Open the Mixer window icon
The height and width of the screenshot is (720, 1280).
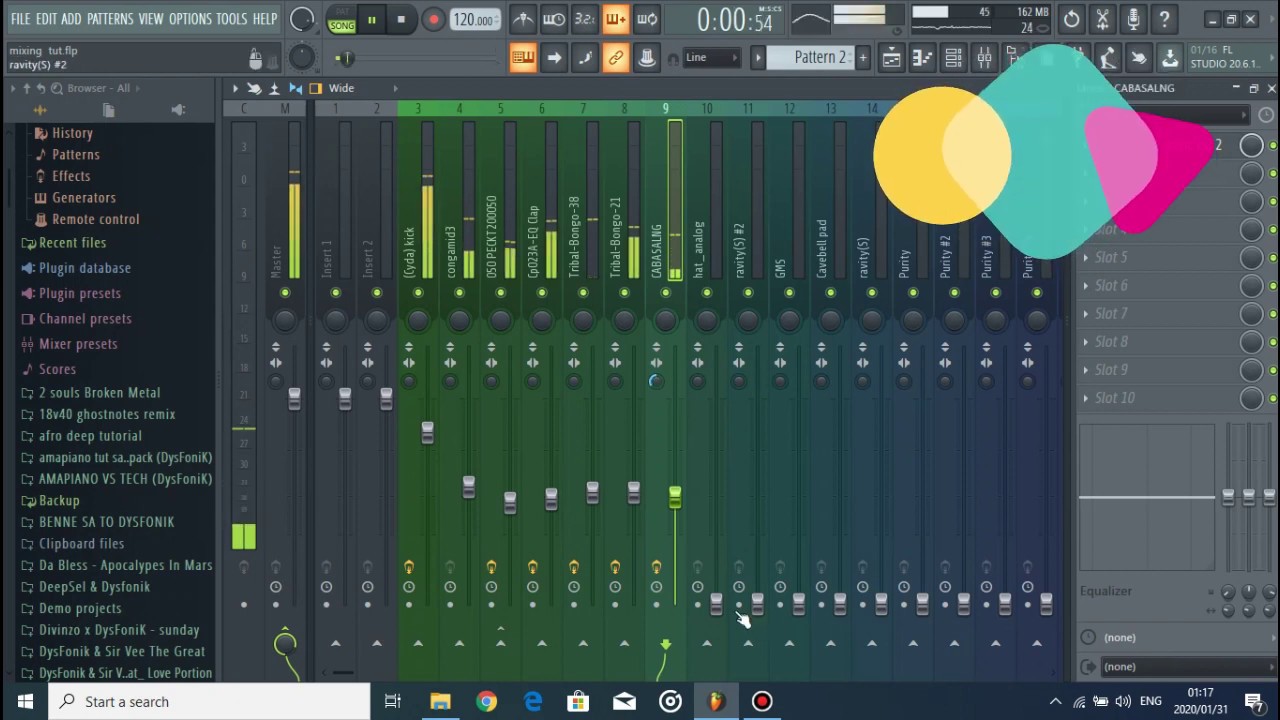984,58
